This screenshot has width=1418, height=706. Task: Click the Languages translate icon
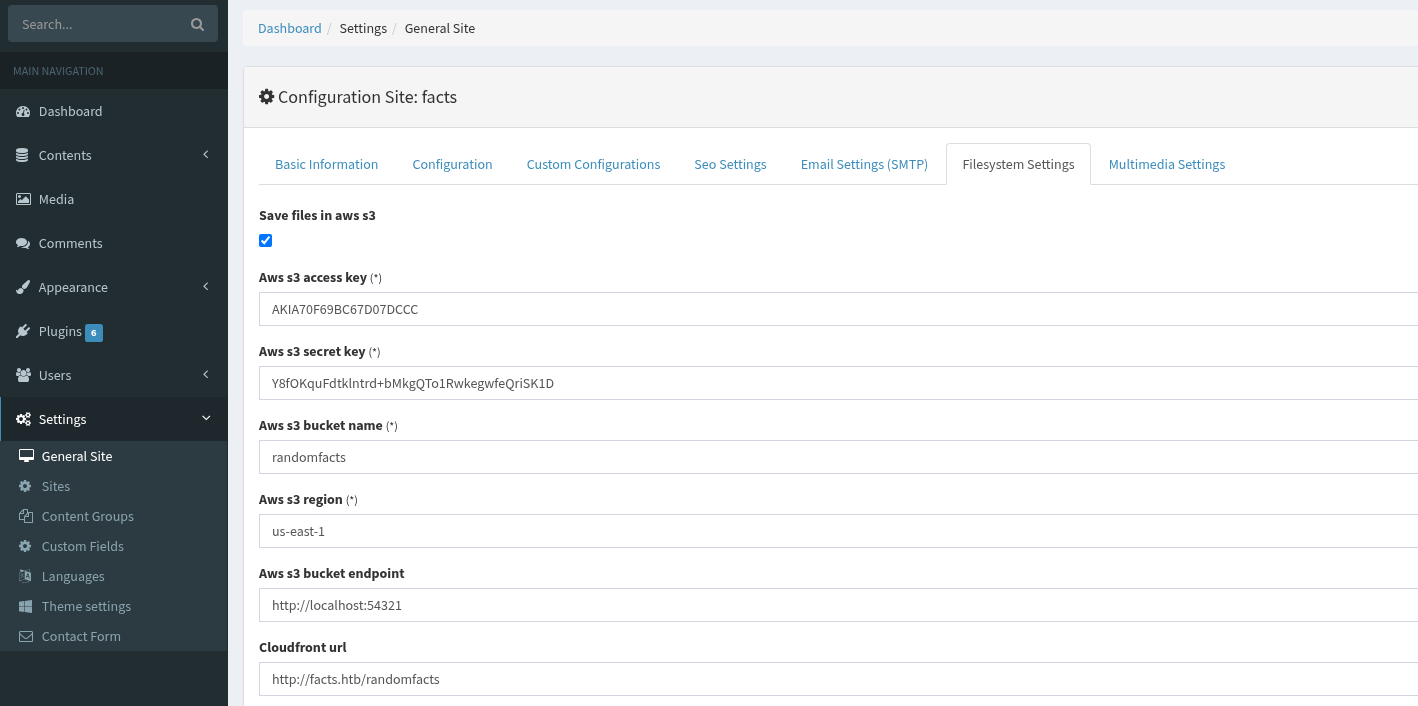[25, 576]
